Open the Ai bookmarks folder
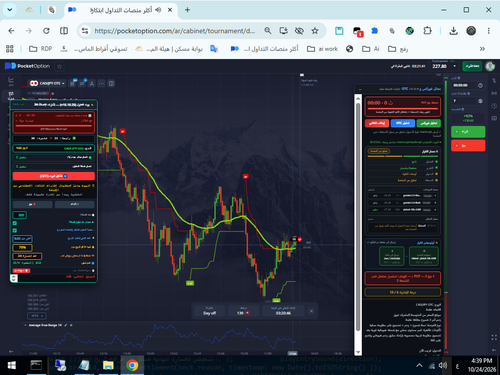The image size is (500, 375). (x=371, y=49)
